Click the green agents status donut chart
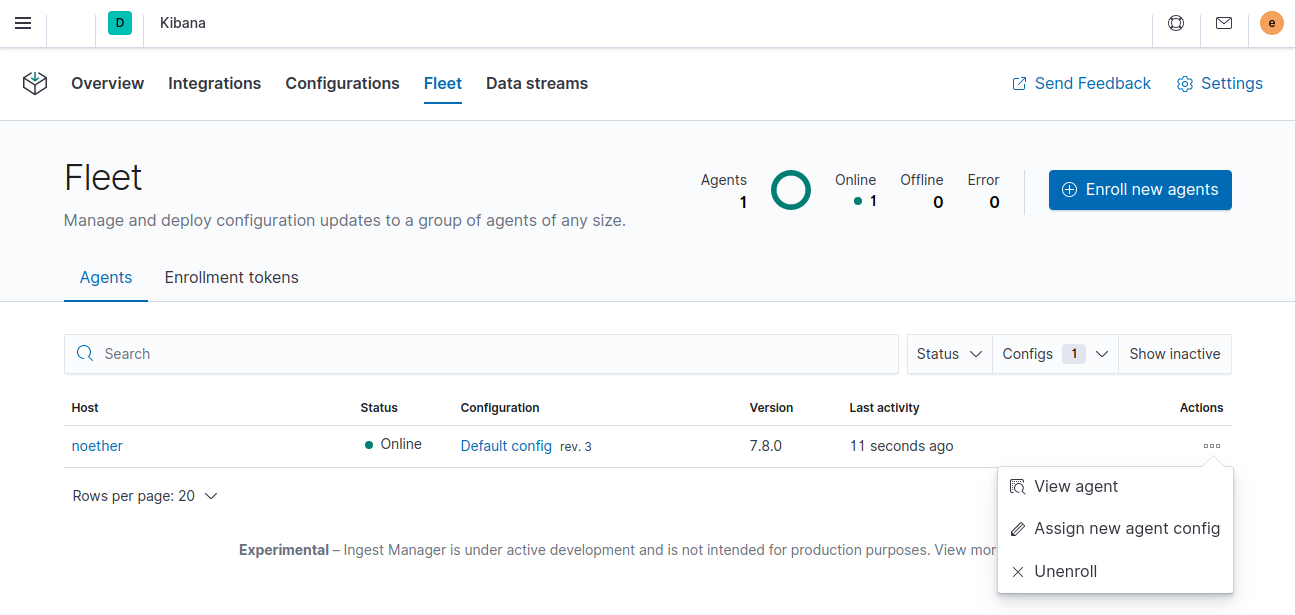Image resolution: width=1295 pixels, height=615 pixels. 791,190
